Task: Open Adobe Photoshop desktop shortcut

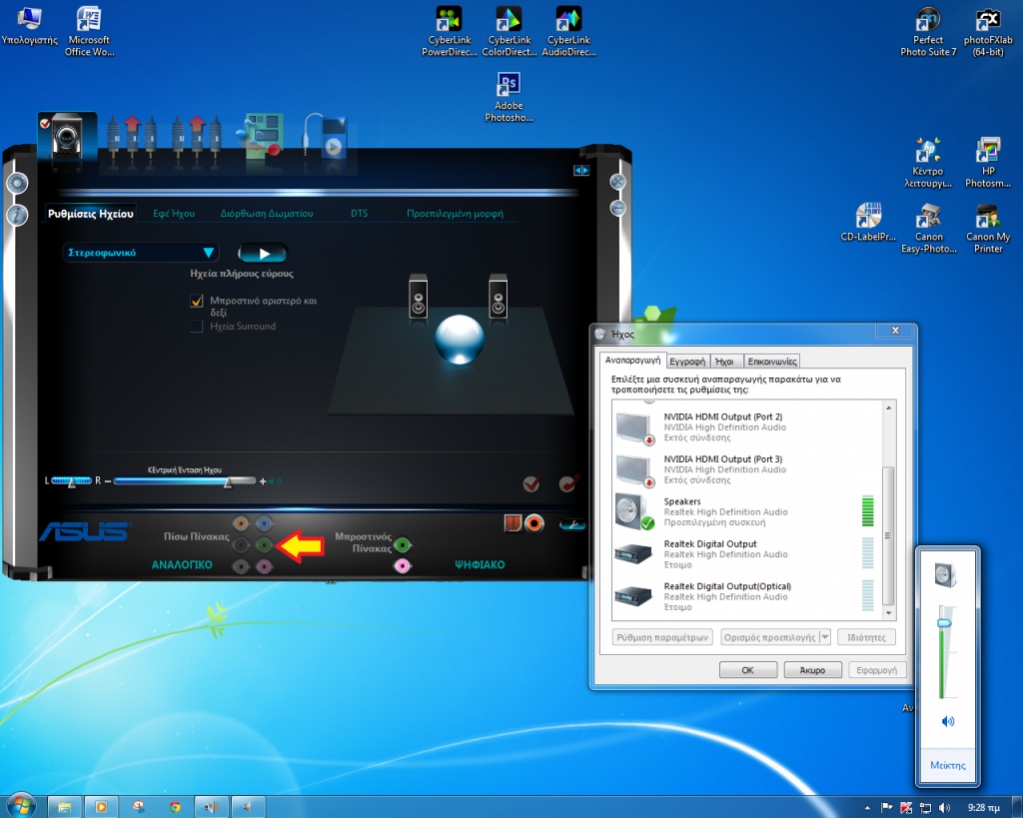Action: [x=509, y=97]
